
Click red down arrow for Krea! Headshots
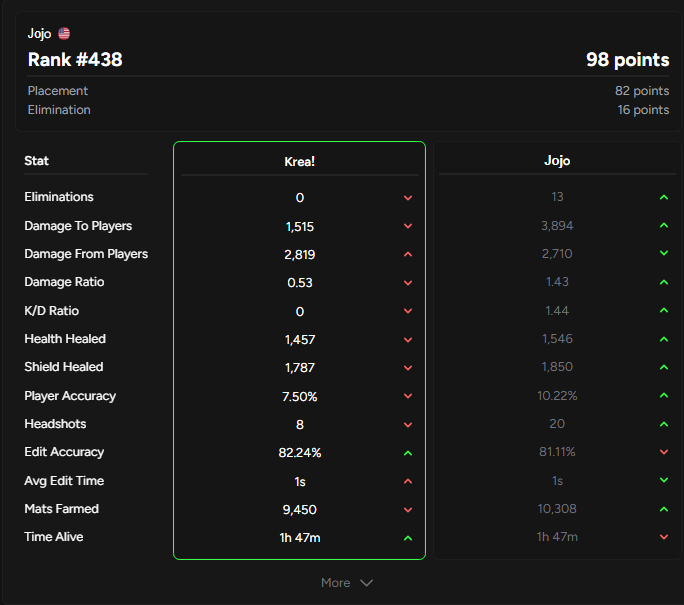tap(408, 425)
